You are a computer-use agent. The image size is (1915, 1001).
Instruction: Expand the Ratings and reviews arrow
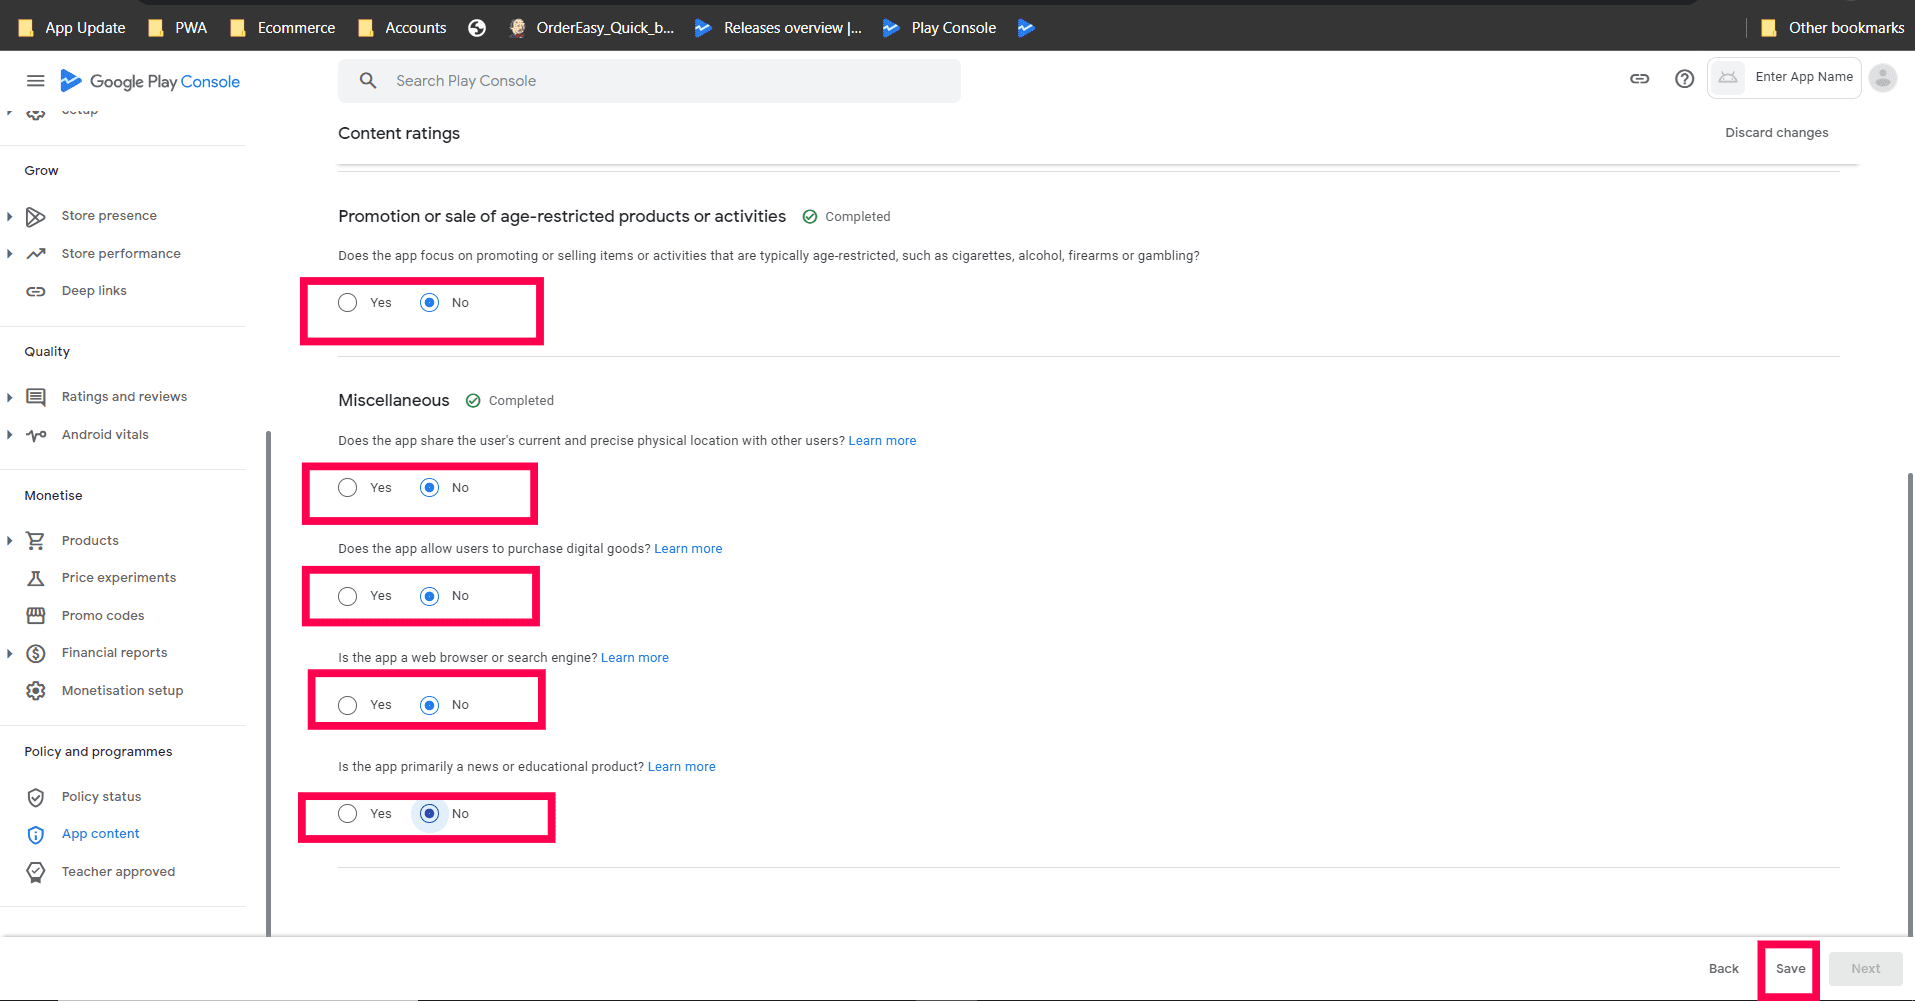9,397
